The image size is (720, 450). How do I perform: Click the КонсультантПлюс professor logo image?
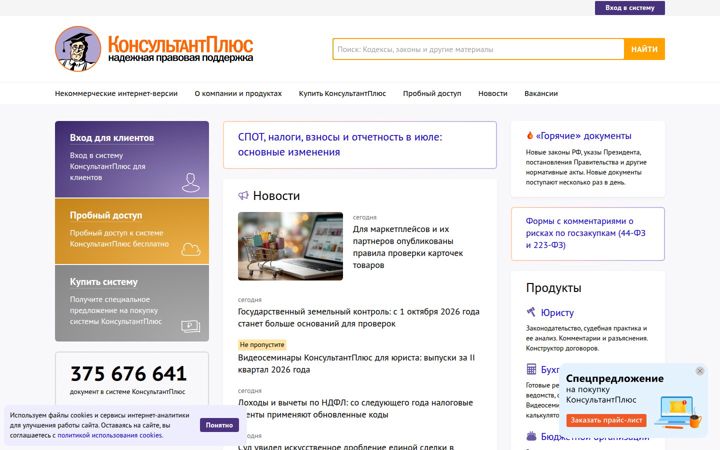click(x=78, y=49)
